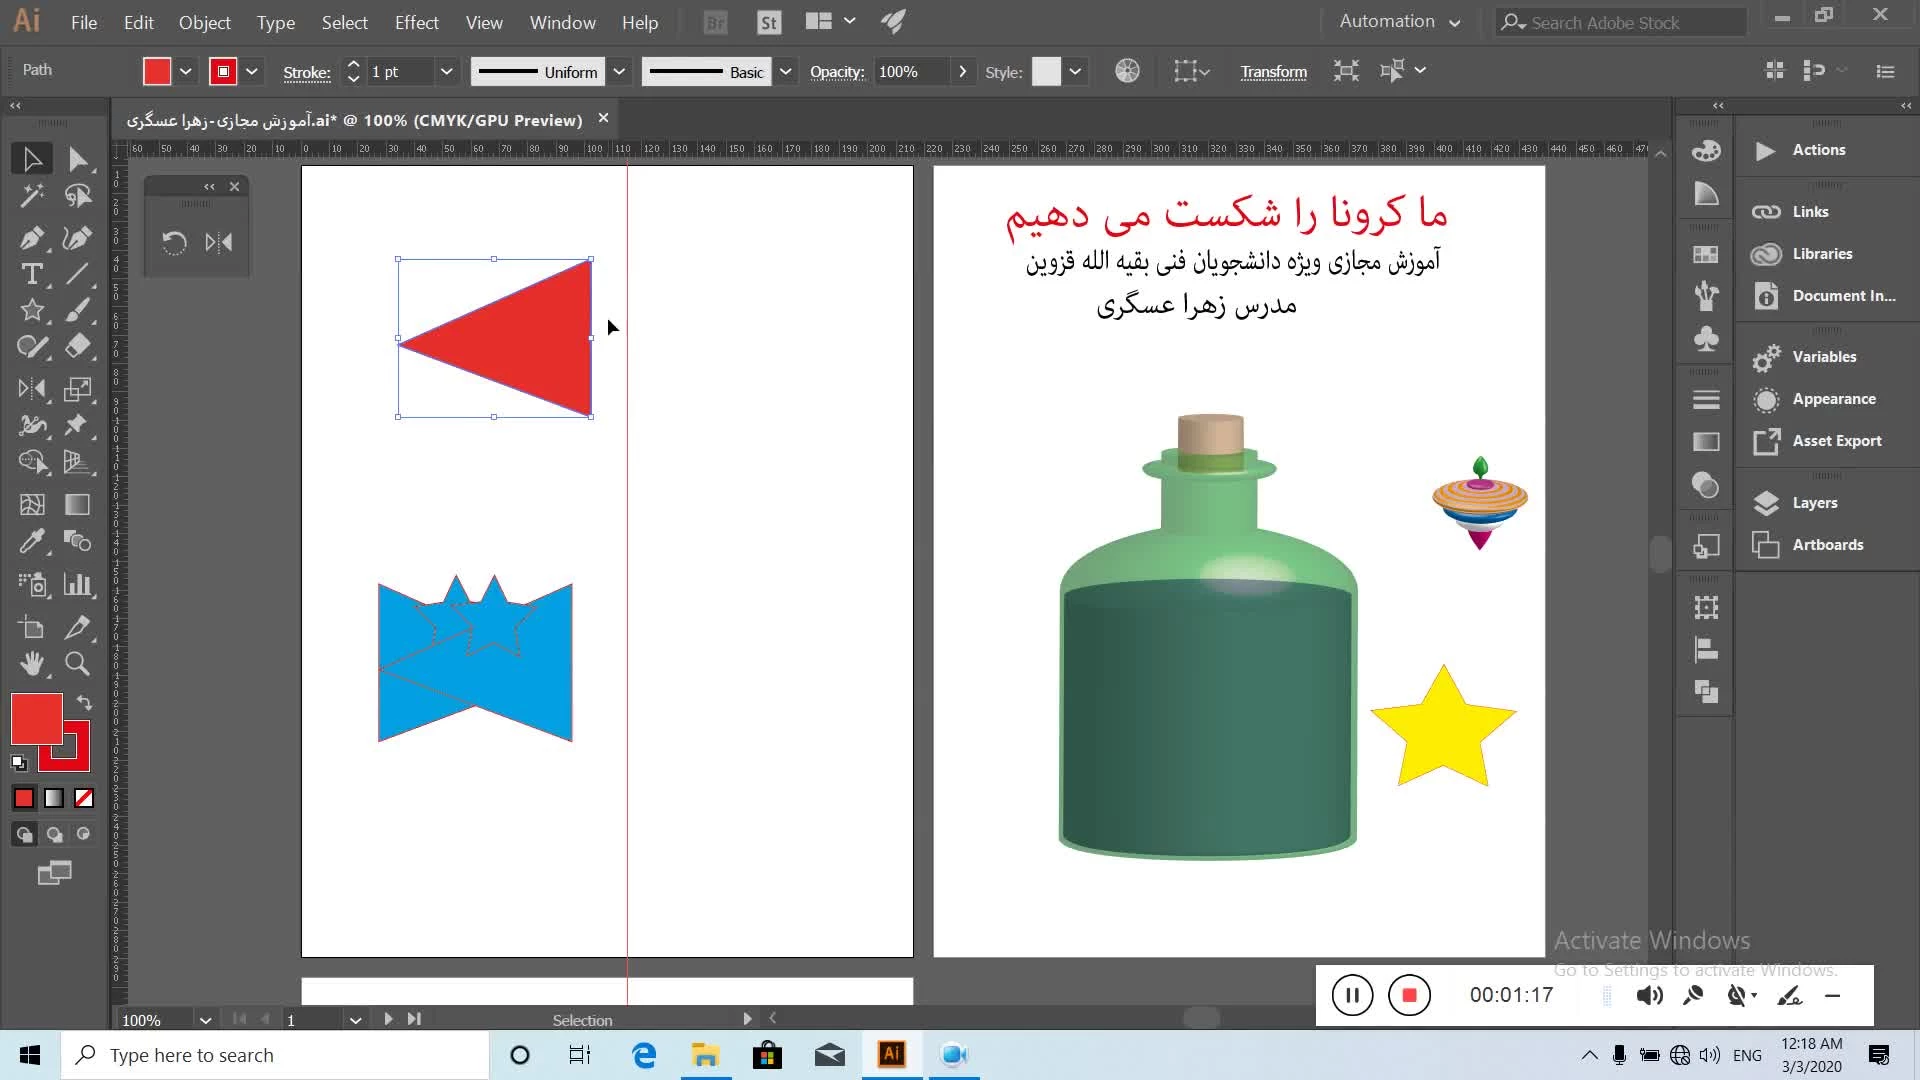
Task: Open the stroke weight dropdown
Action: click(446, 71)
